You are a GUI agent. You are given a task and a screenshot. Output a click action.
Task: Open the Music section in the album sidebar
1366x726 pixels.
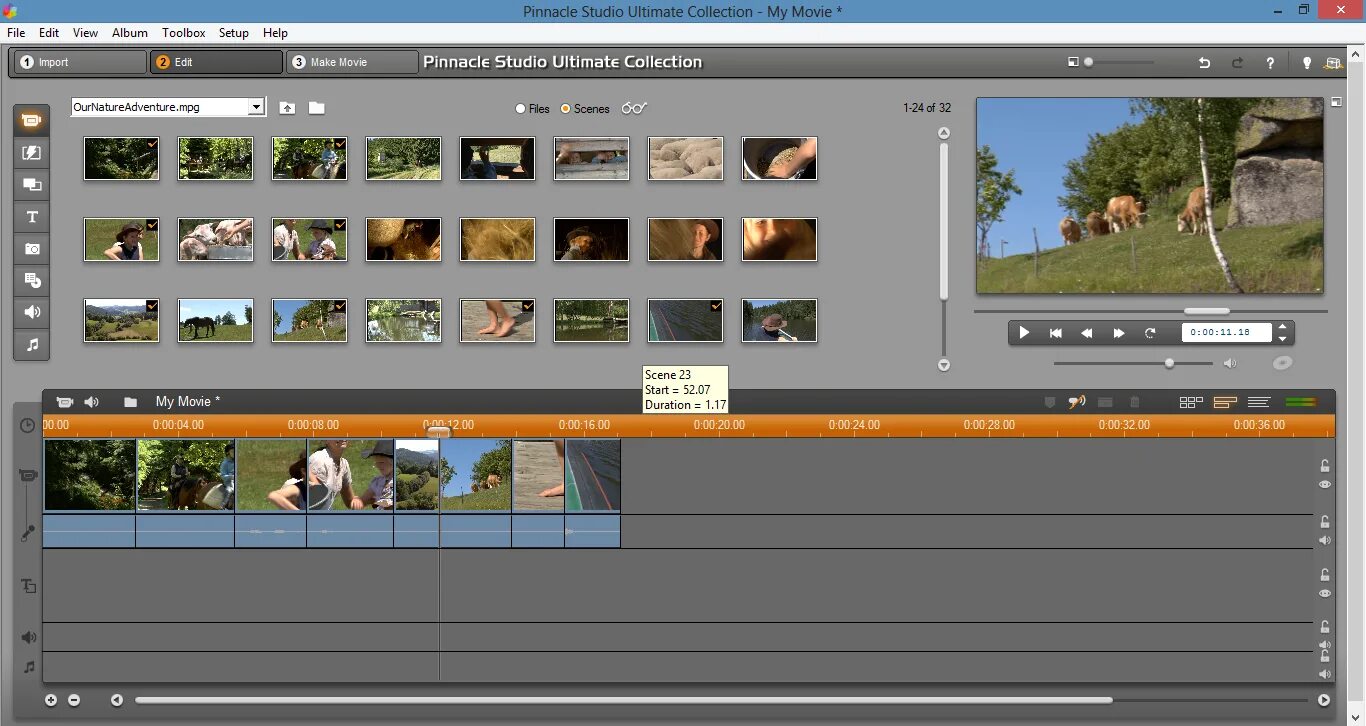31,345
